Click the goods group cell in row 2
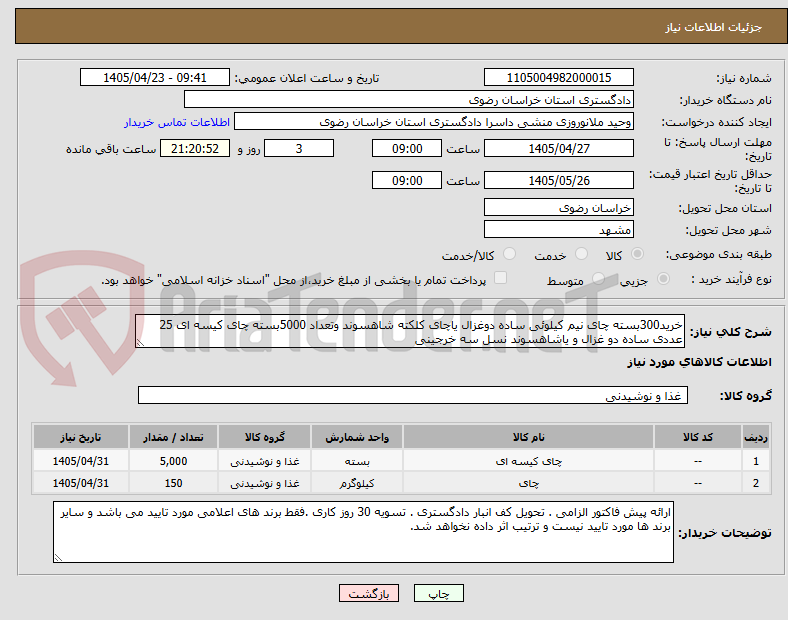This screenshot has width=788, height=620. coord(265,483)
